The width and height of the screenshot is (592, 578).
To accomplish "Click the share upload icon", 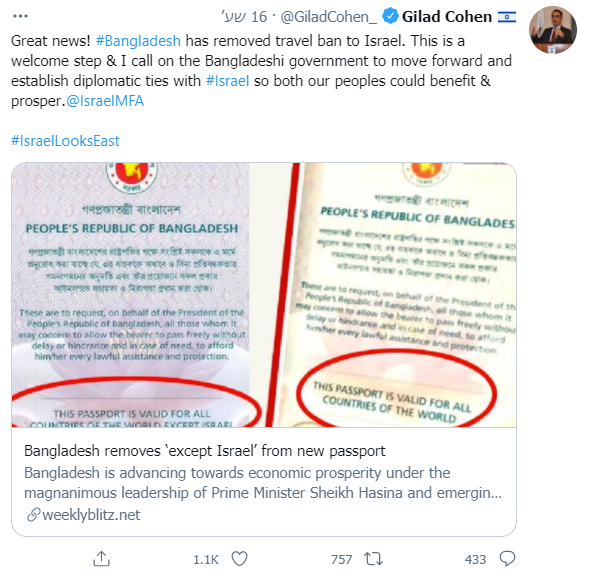I will pyautogui.click(x=101, y=559).
